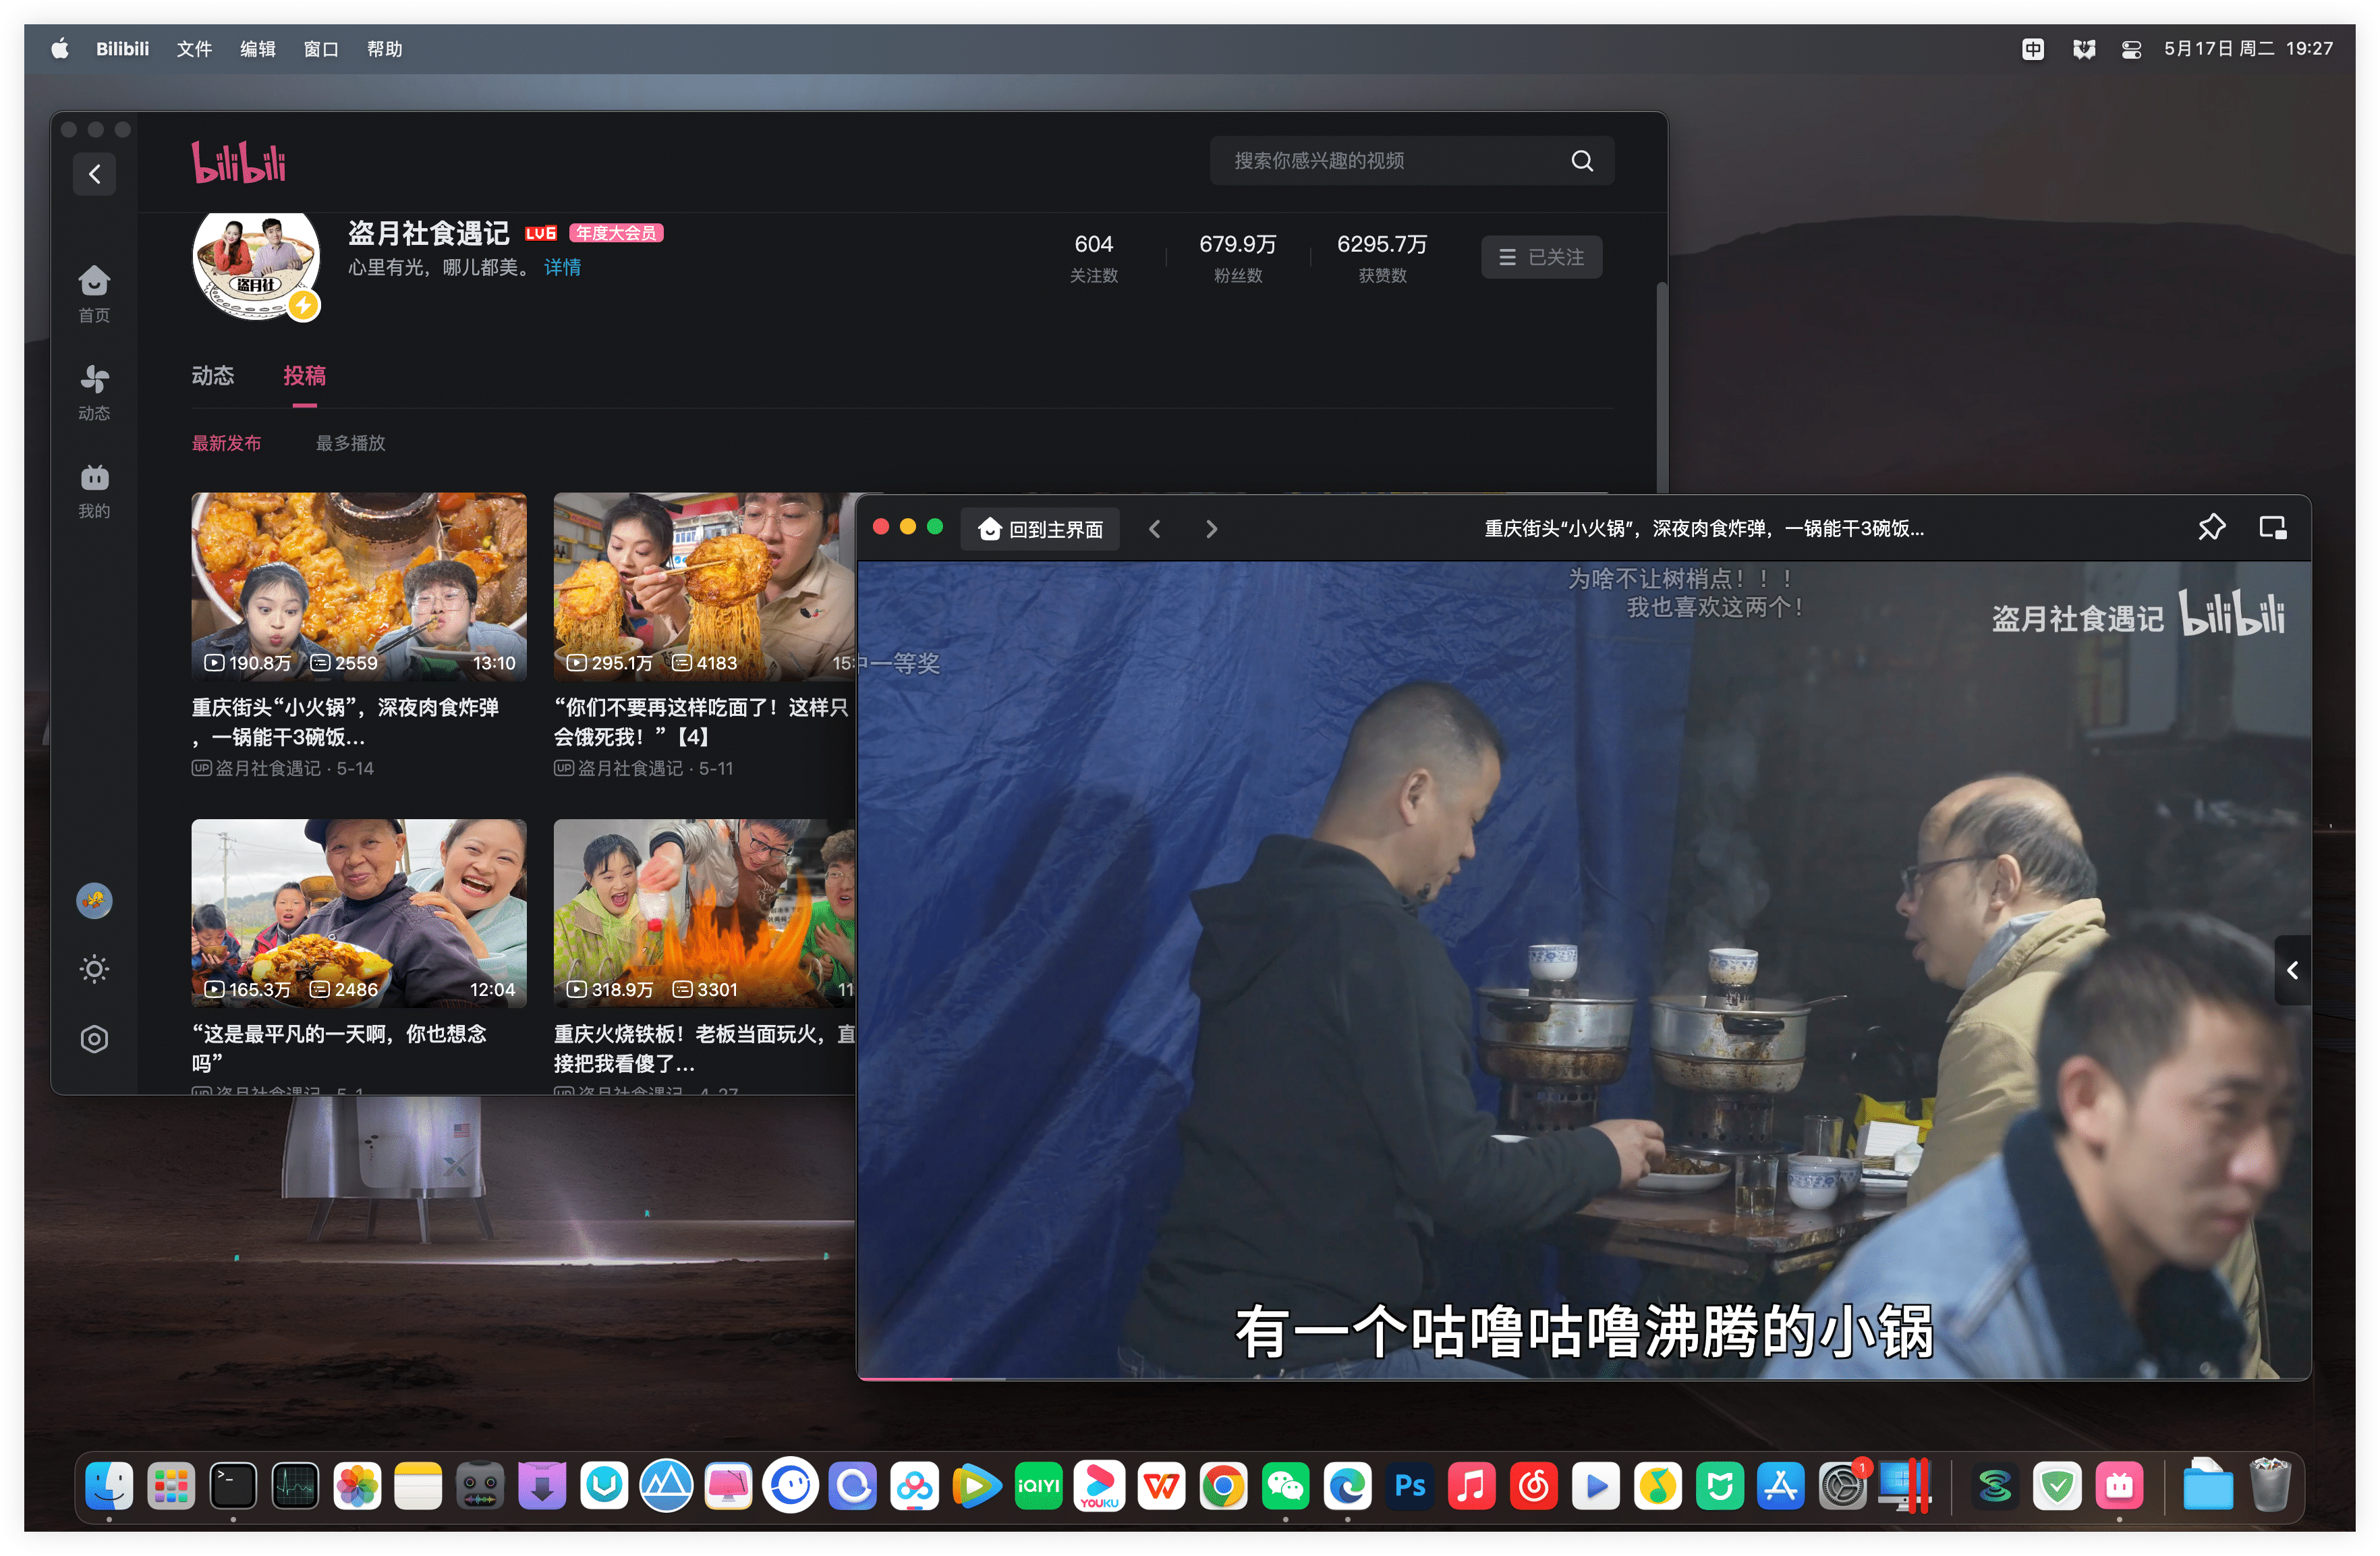The image size is (2380, 1556).
Task: Open the 详情 link in the profile
Action: (x=562, y=267)
